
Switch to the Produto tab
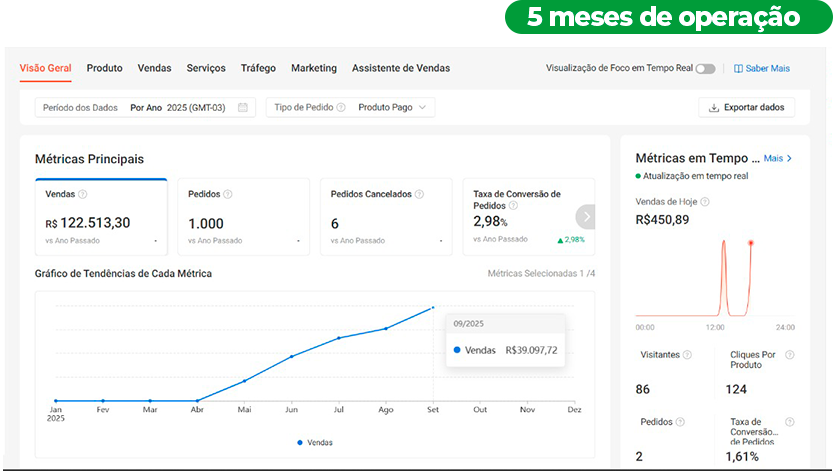click(x=104, y=68)
